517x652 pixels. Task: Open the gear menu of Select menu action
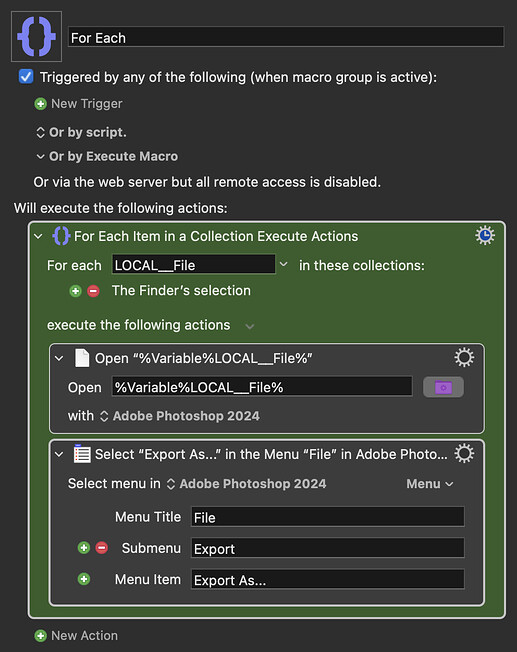click(x=464, y=454)
